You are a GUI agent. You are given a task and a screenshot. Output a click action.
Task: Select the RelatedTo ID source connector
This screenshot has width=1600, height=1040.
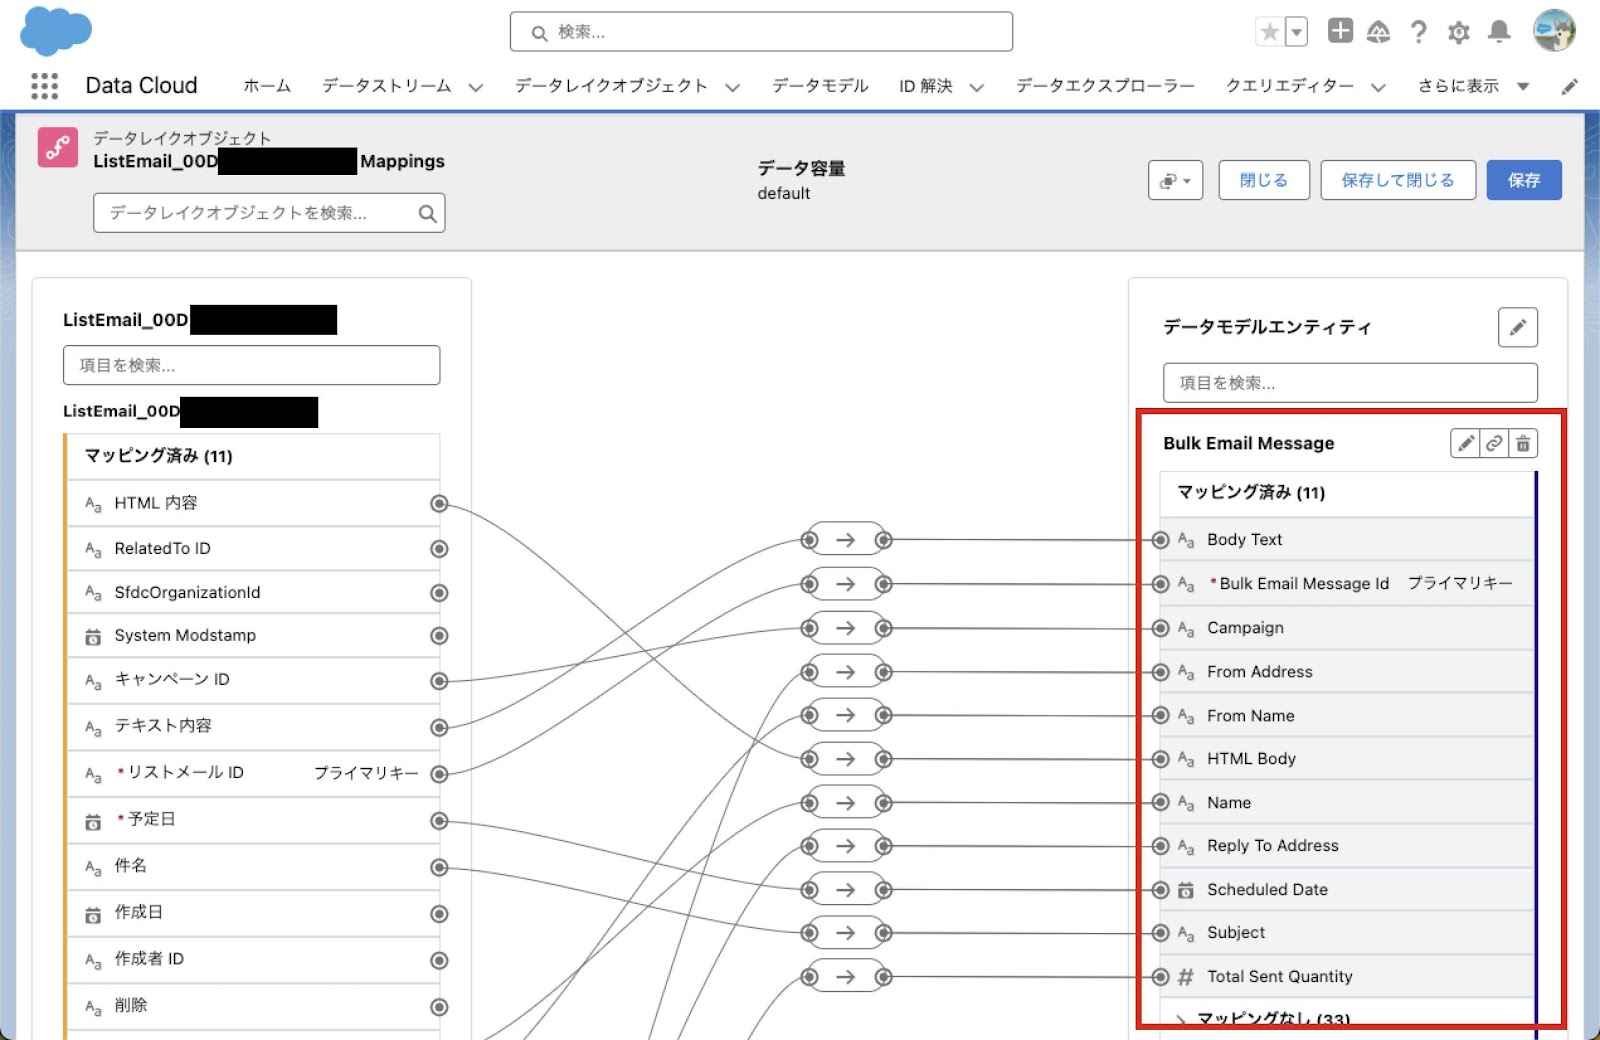pyautogui.click(x=439, y=549)
